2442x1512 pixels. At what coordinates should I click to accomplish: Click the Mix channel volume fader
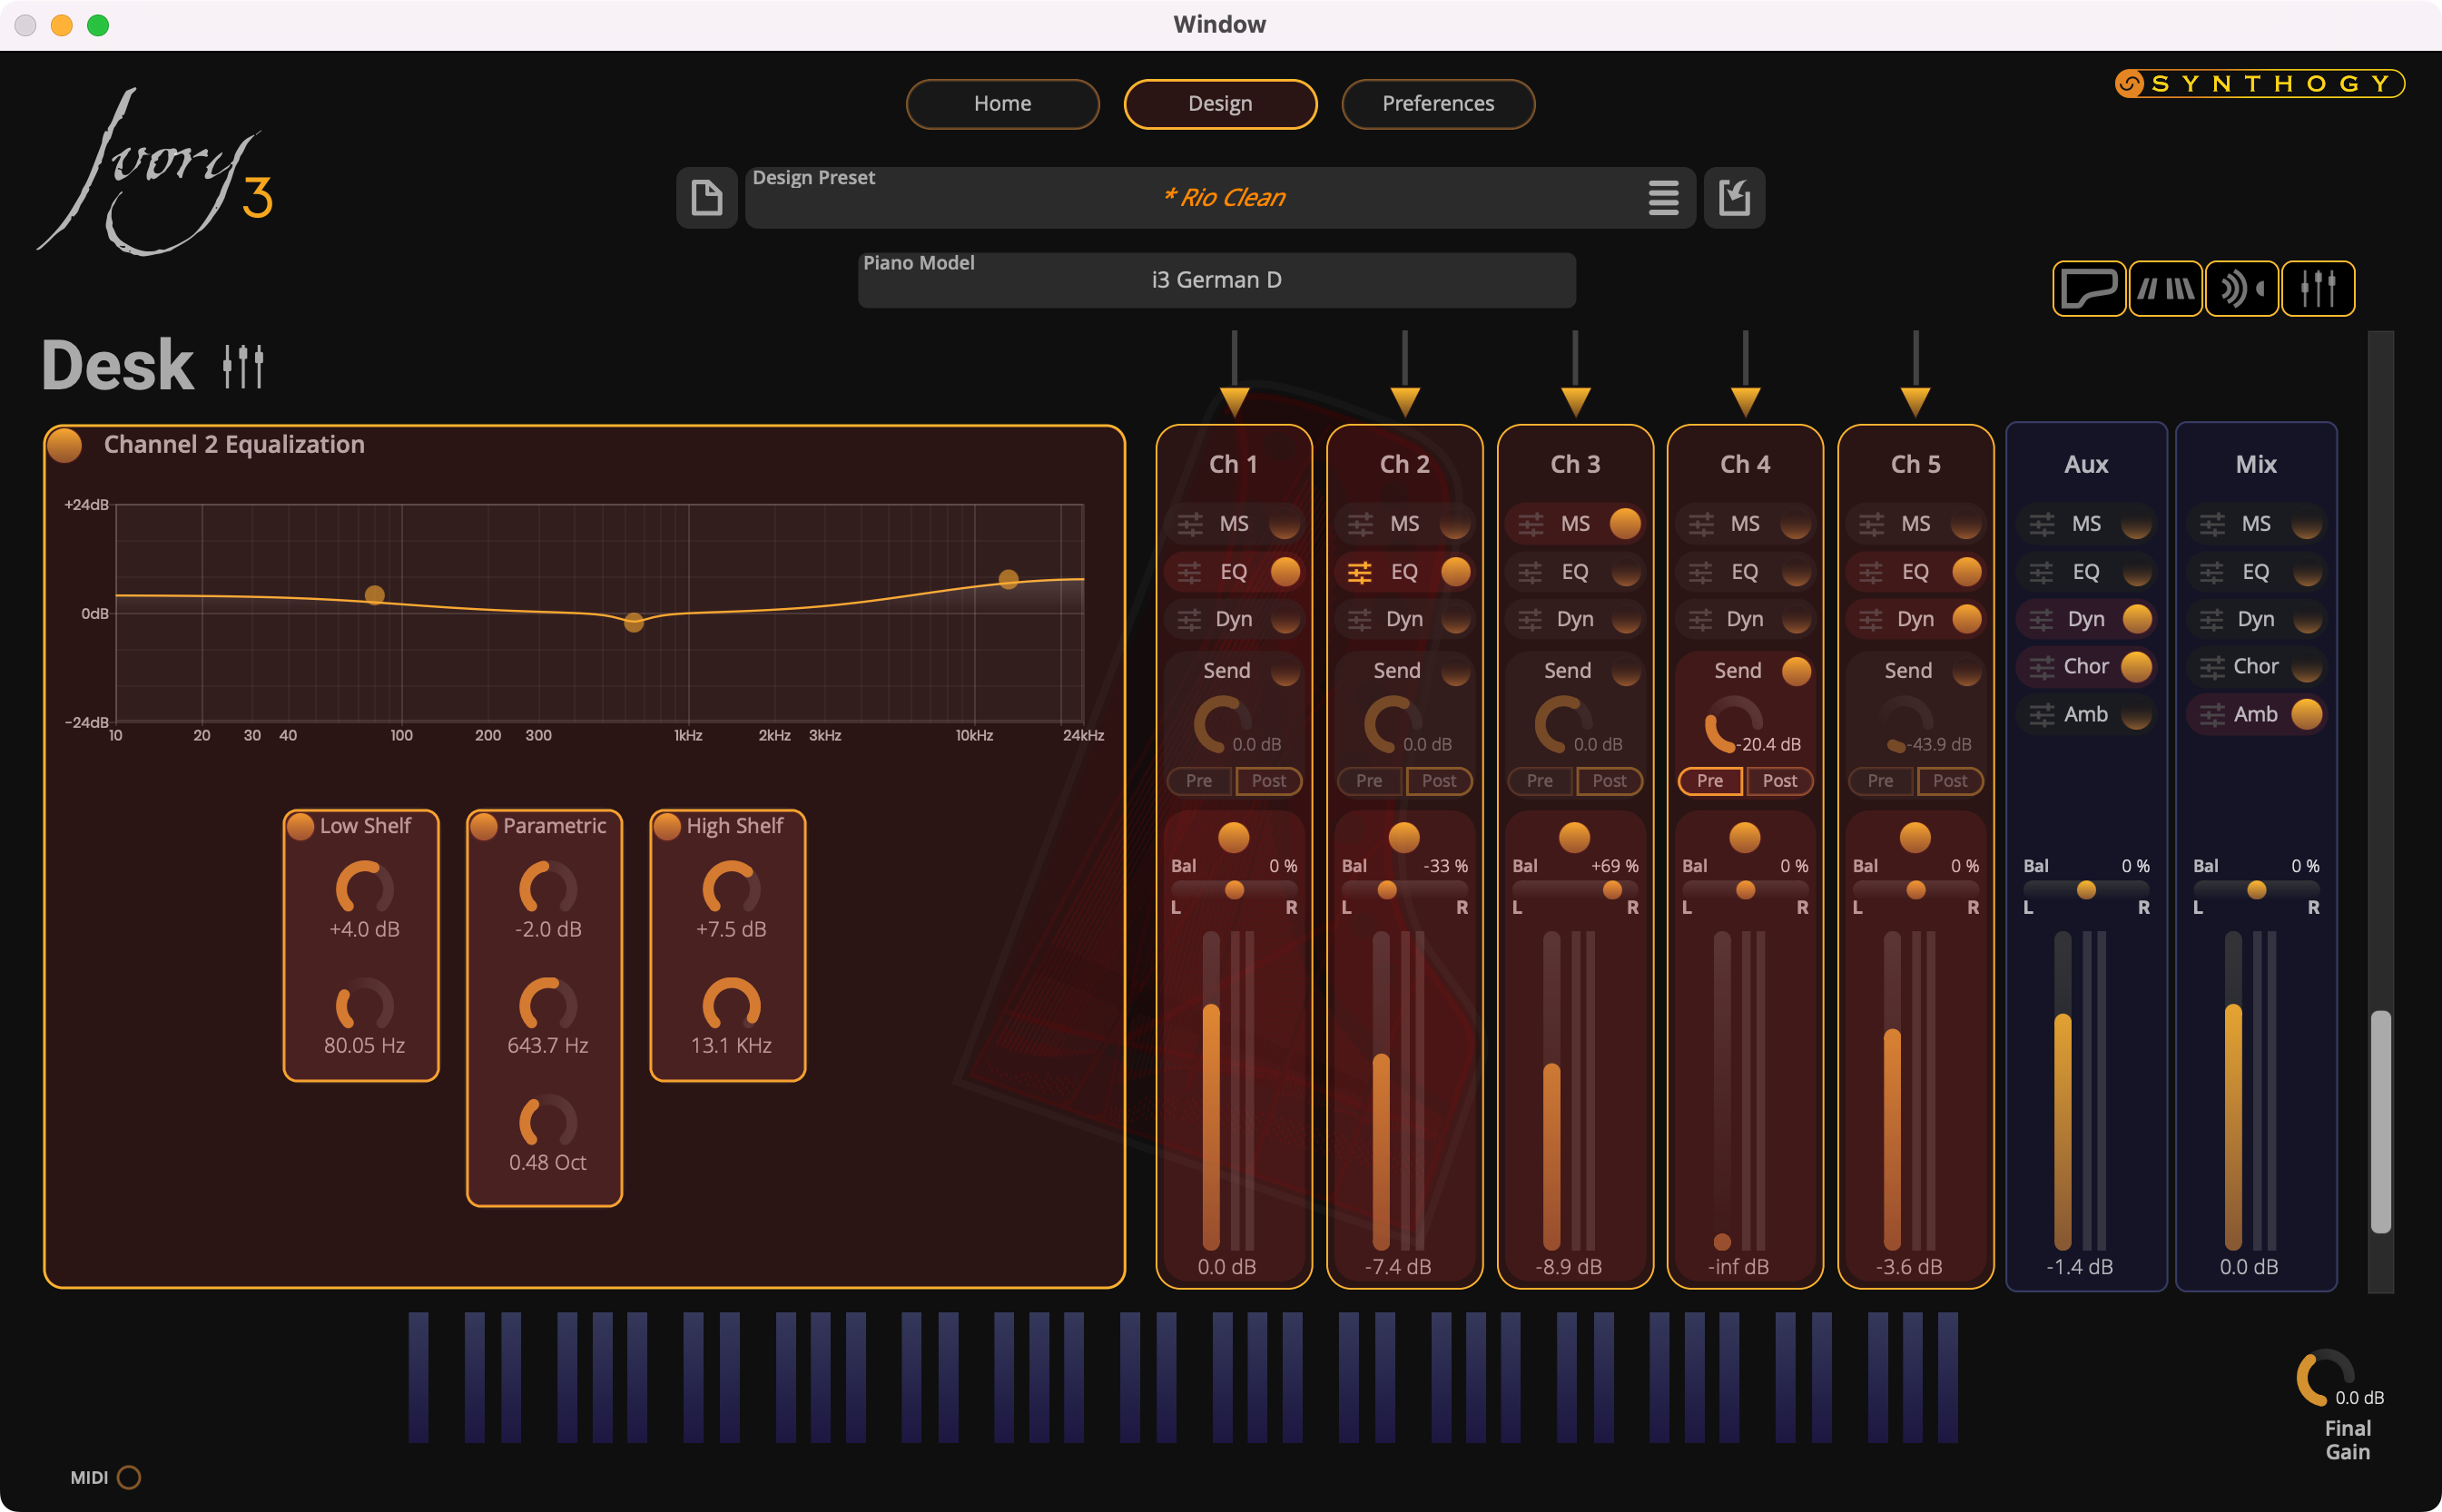click(x=2233, y=1091)
